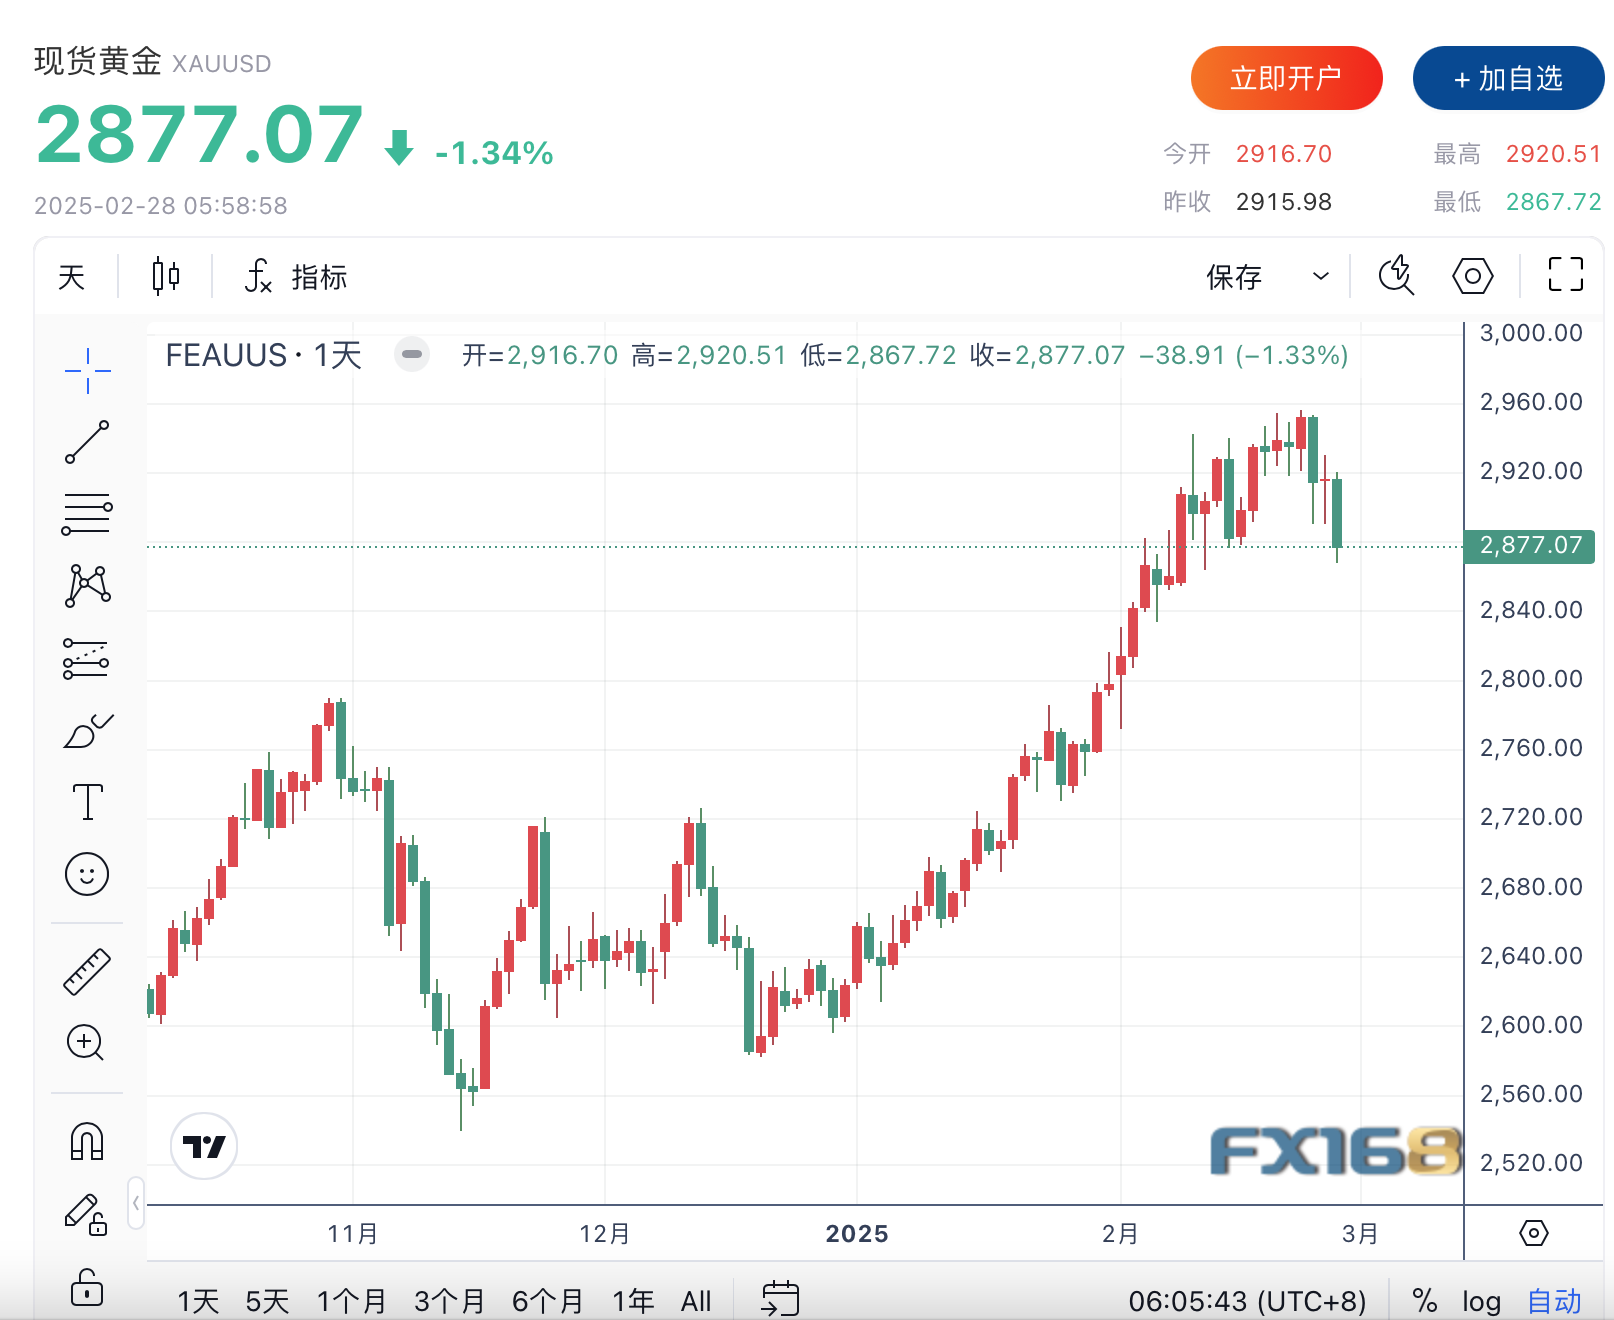Select the trend line drawing tool
This screenshot has width=1614, height=1320.
click(87, 442)
